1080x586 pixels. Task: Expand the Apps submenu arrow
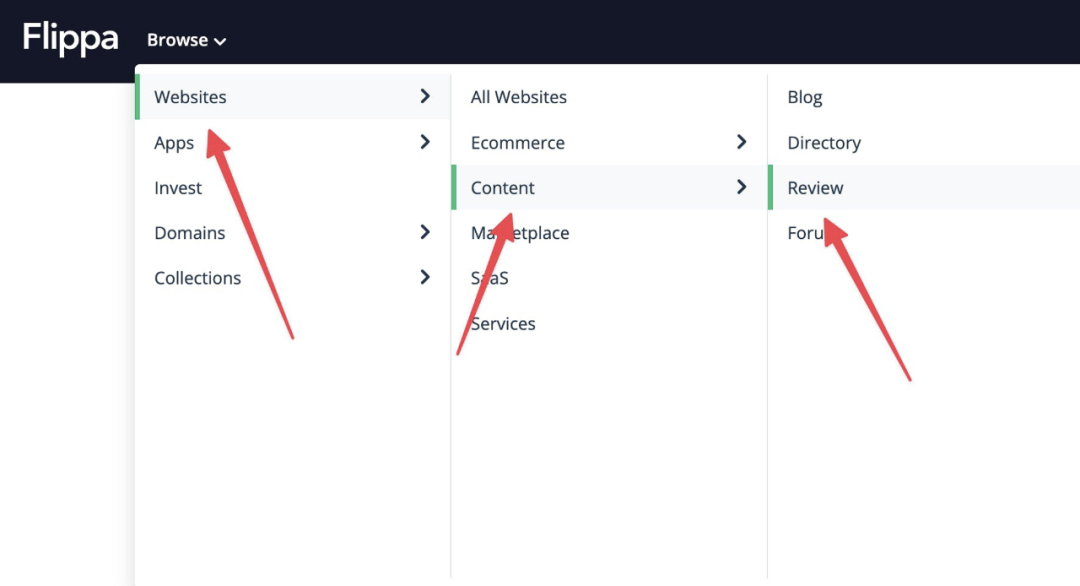coord(425,142)
